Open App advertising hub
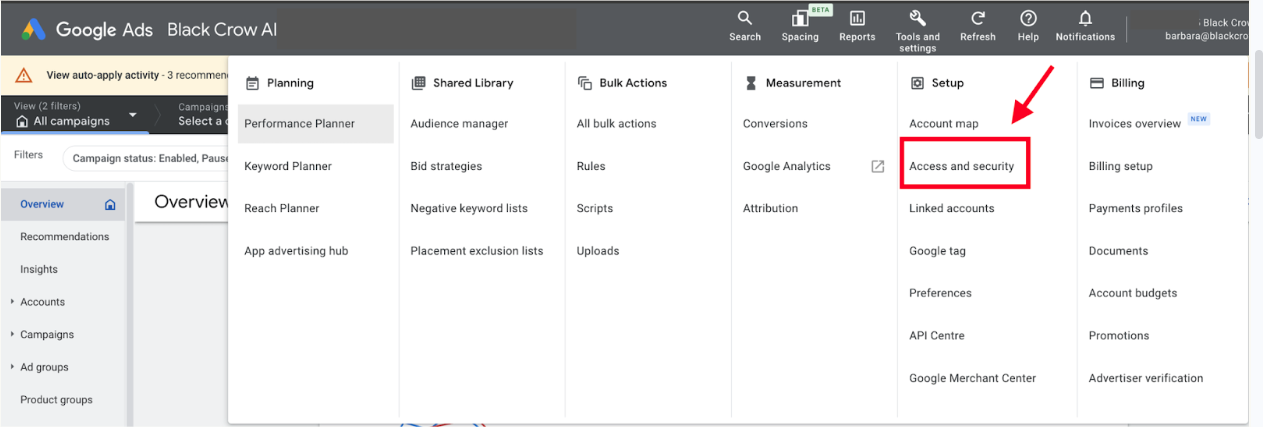Screen dimensions: 1263x427 pos(296,251)
